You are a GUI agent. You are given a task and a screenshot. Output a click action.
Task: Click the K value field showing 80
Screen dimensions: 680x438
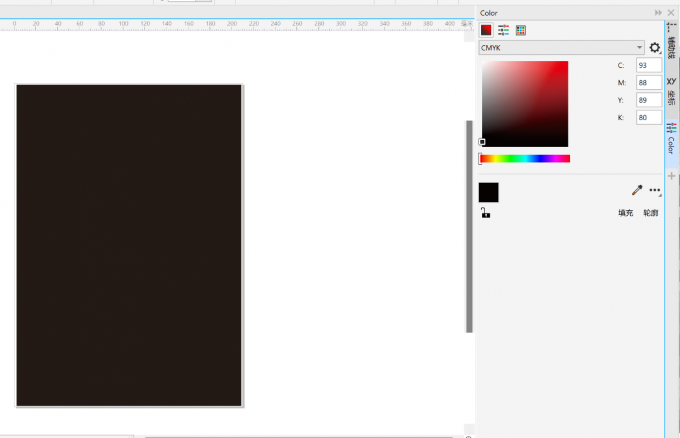pyautogui.click(x=649, y=117)
